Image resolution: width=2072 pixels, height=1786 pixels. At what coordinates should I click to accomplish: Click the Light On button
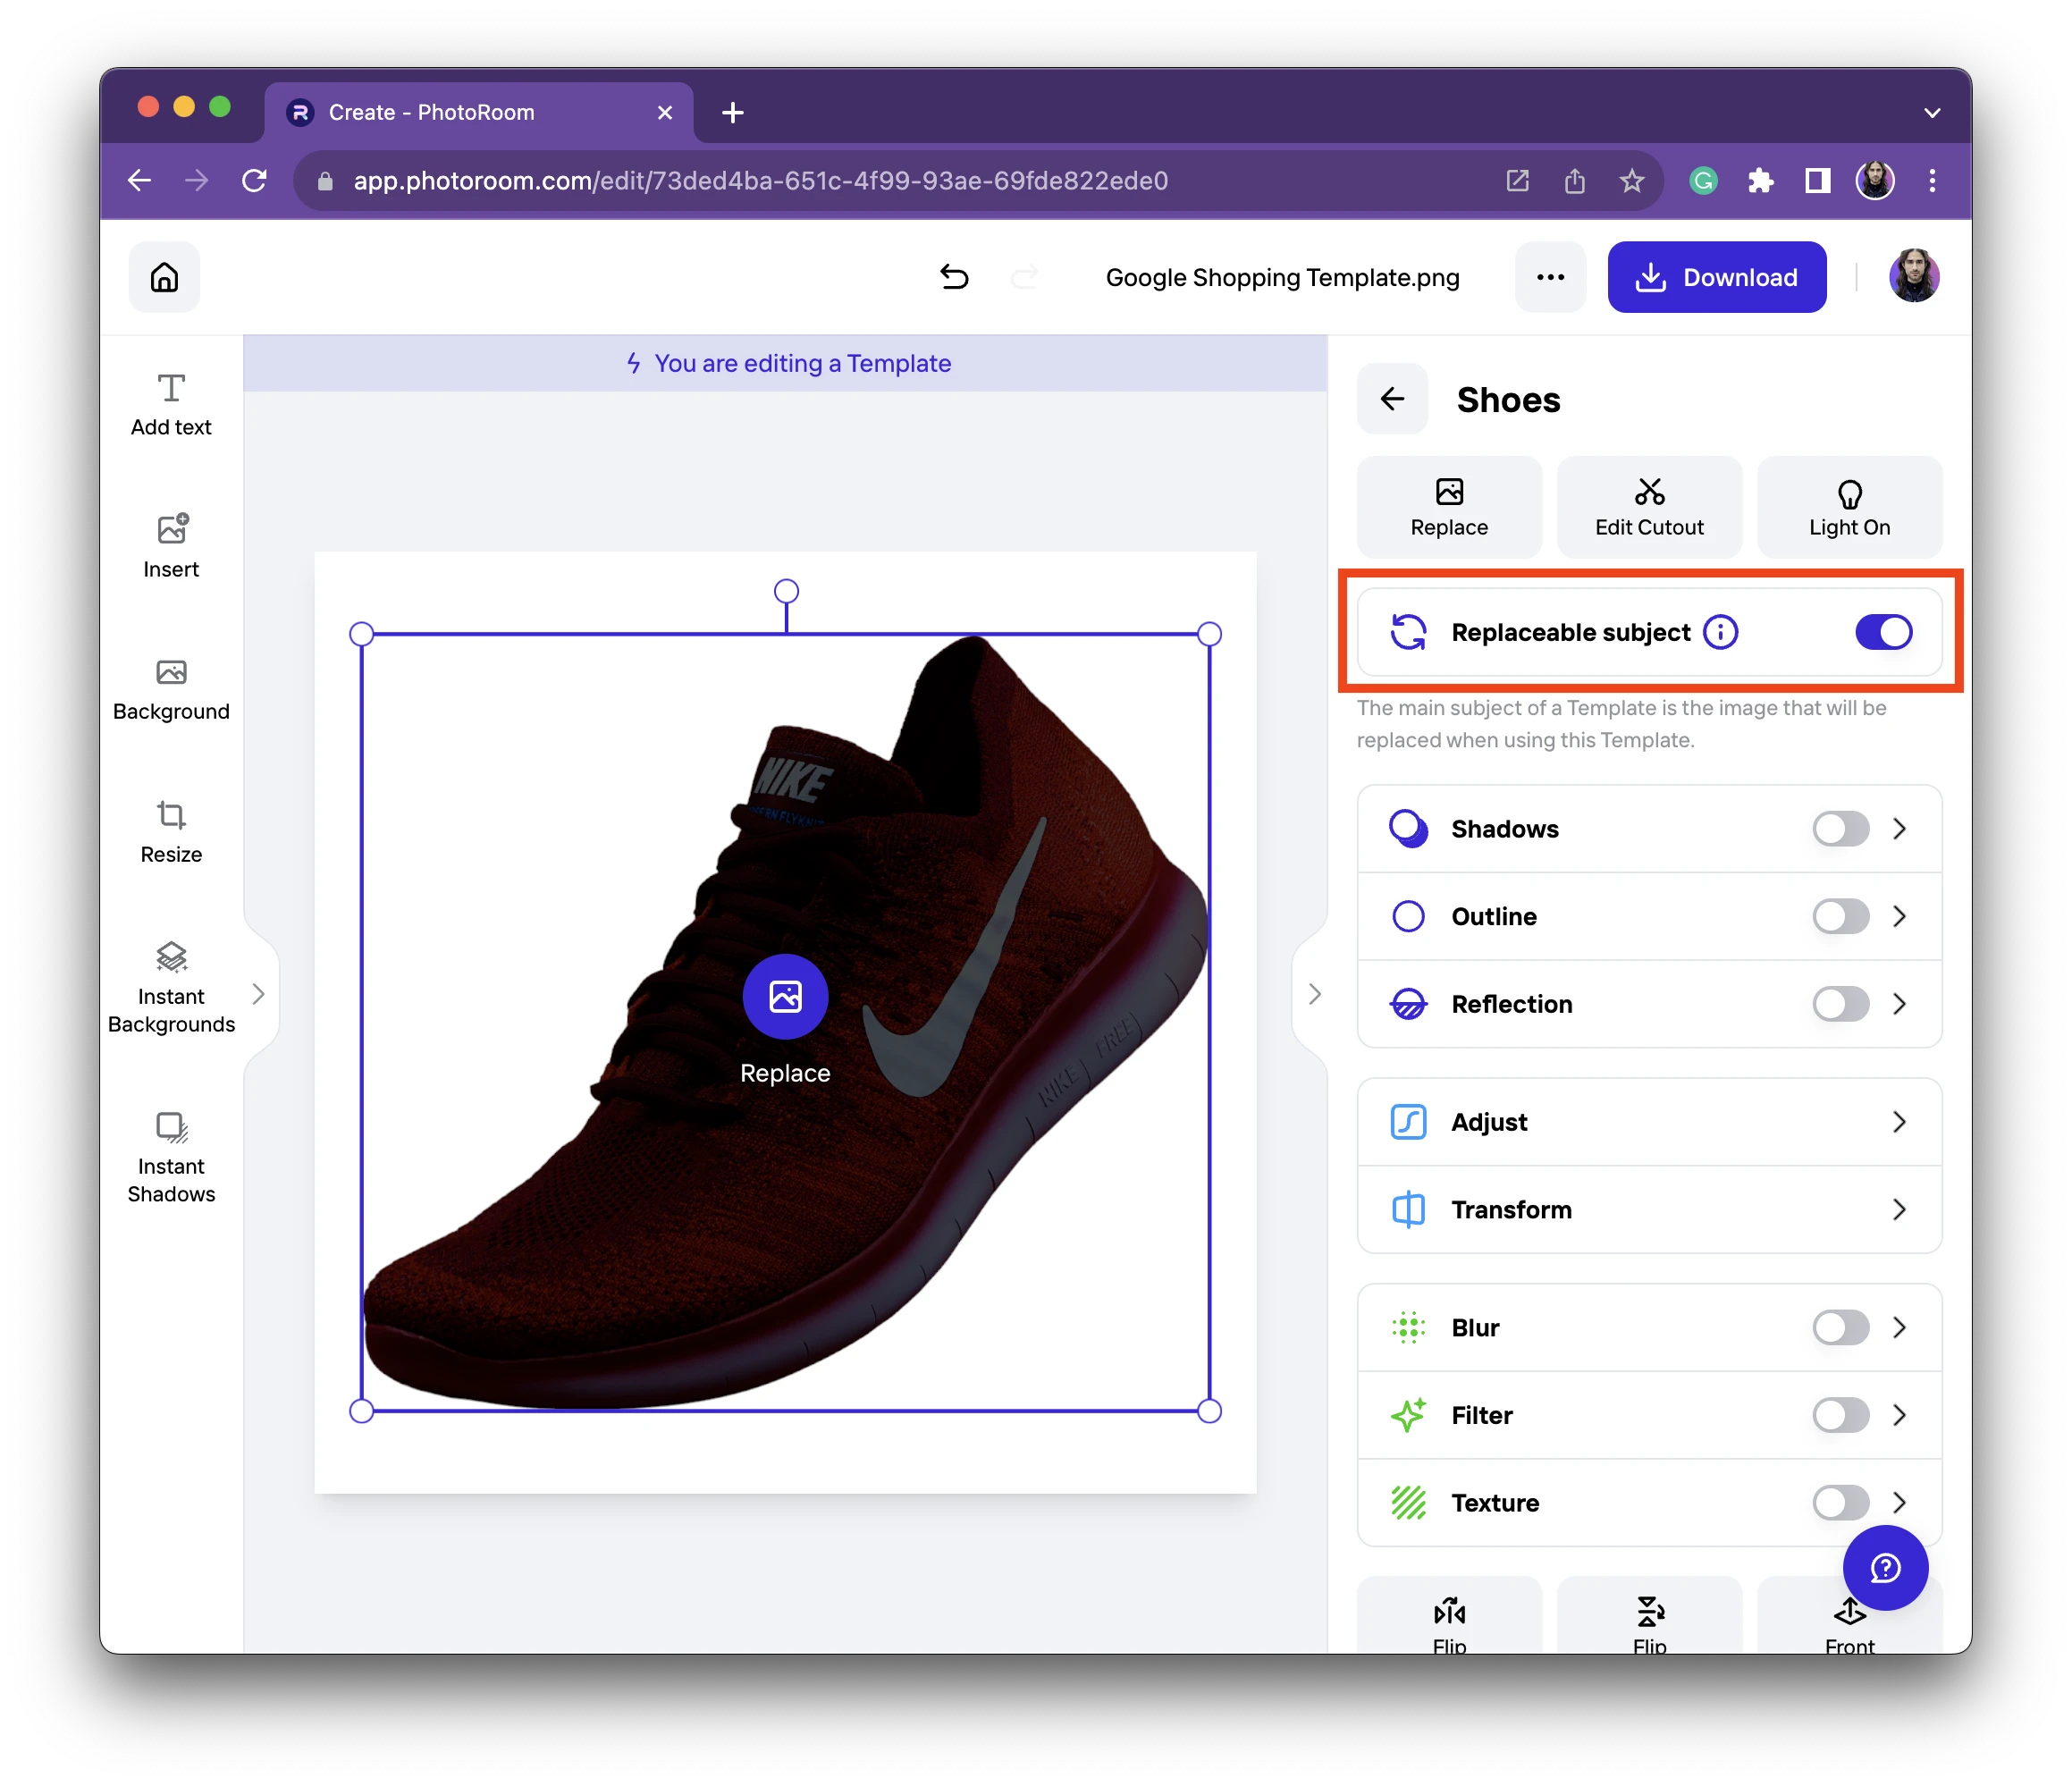[x=1849, y=507]
